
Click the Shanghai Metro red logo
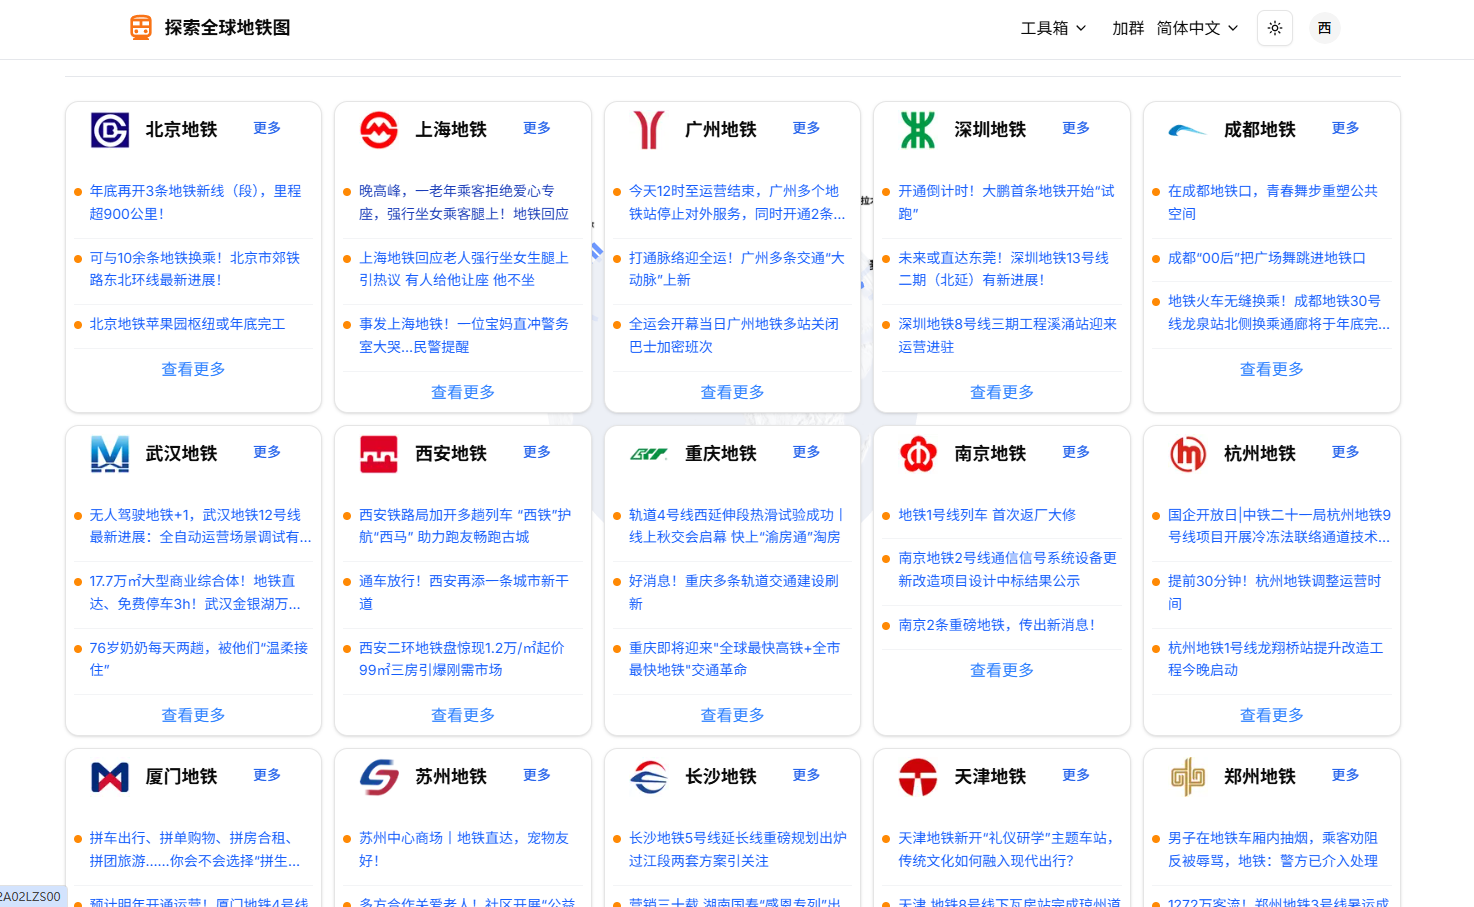click(379, 130)
